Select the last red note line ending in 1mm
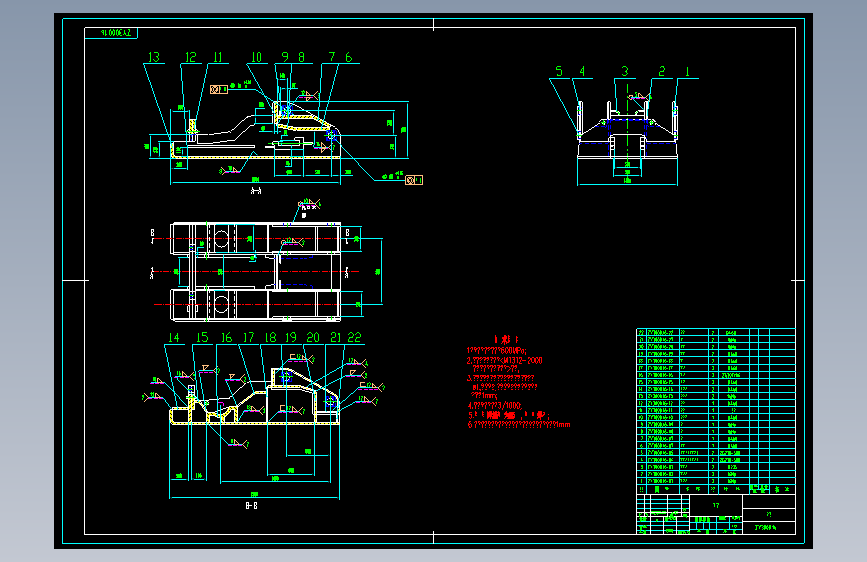The height and width of the screenshot is (562, 867). [x=519, y=425]
